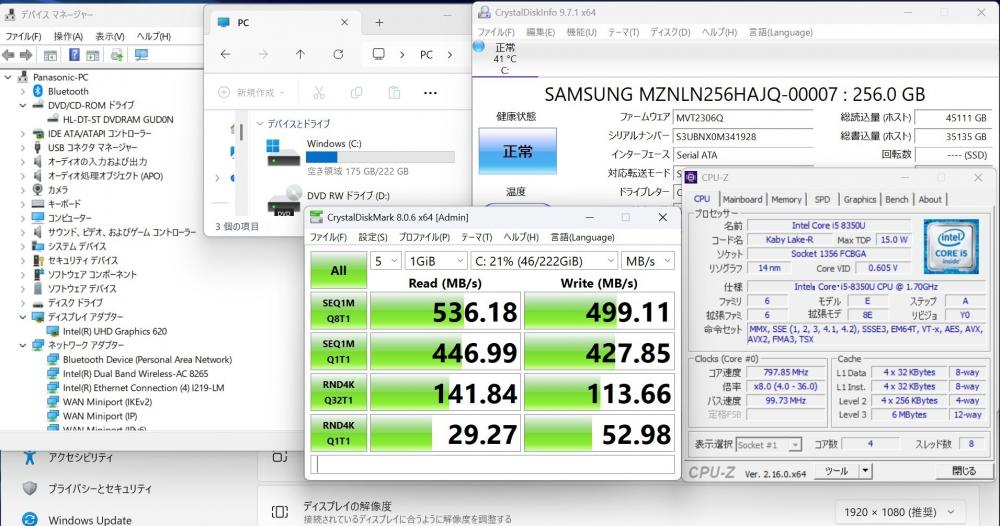Screen dimensions: 1000x526
Task: Expand the Bluetooth category in Device Manager
Action: click(24, 91)
